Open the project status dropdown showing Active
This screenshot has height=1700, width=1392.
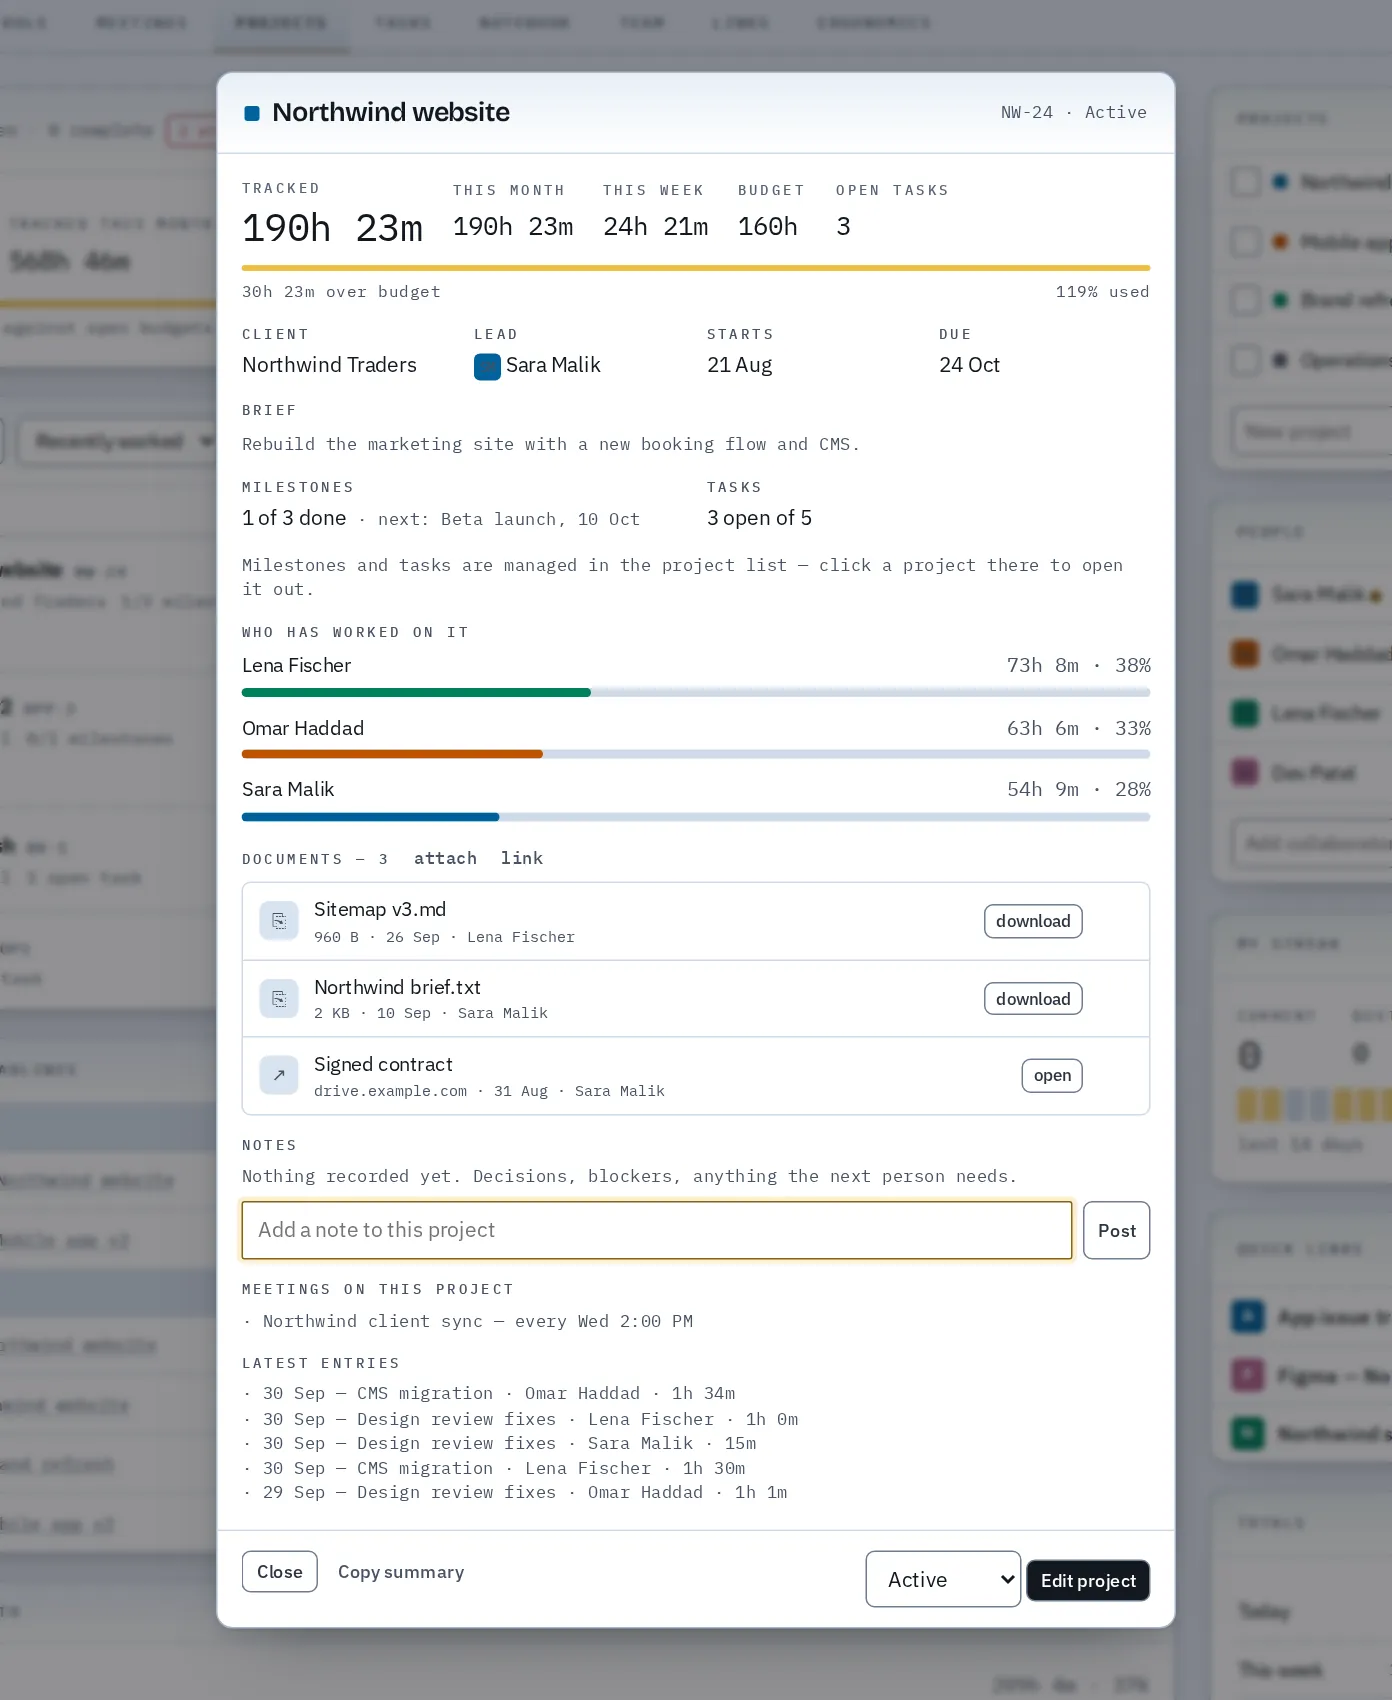pos(943,1579)
